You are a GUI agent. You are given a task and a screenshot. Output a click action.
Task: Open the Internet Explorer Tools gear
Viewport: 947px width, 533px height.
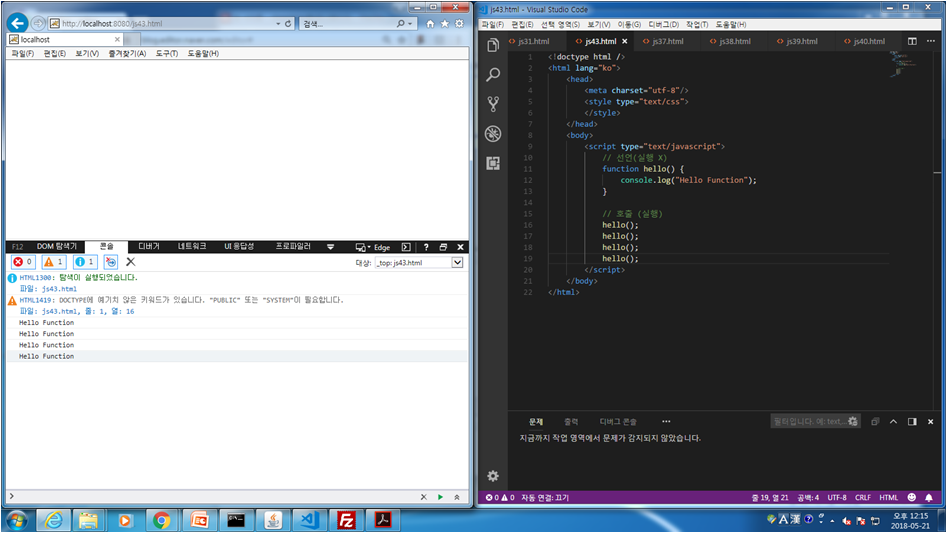tap(460, 24)
